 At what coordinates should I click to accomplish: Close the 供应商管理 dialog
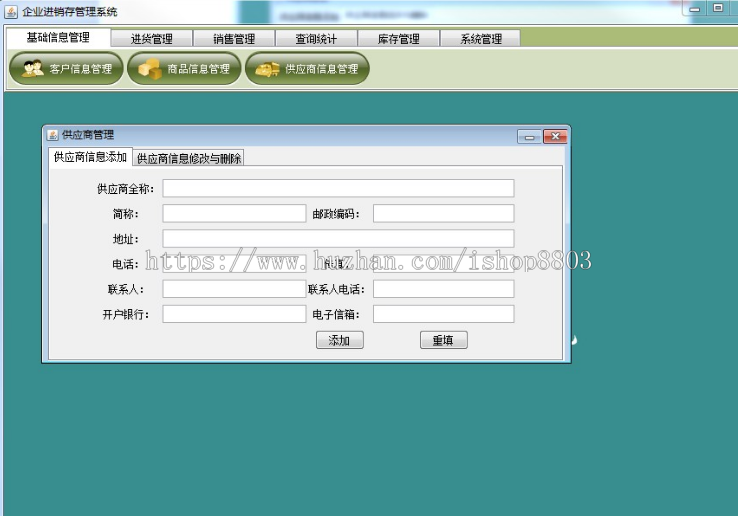(x=555, y=137)
